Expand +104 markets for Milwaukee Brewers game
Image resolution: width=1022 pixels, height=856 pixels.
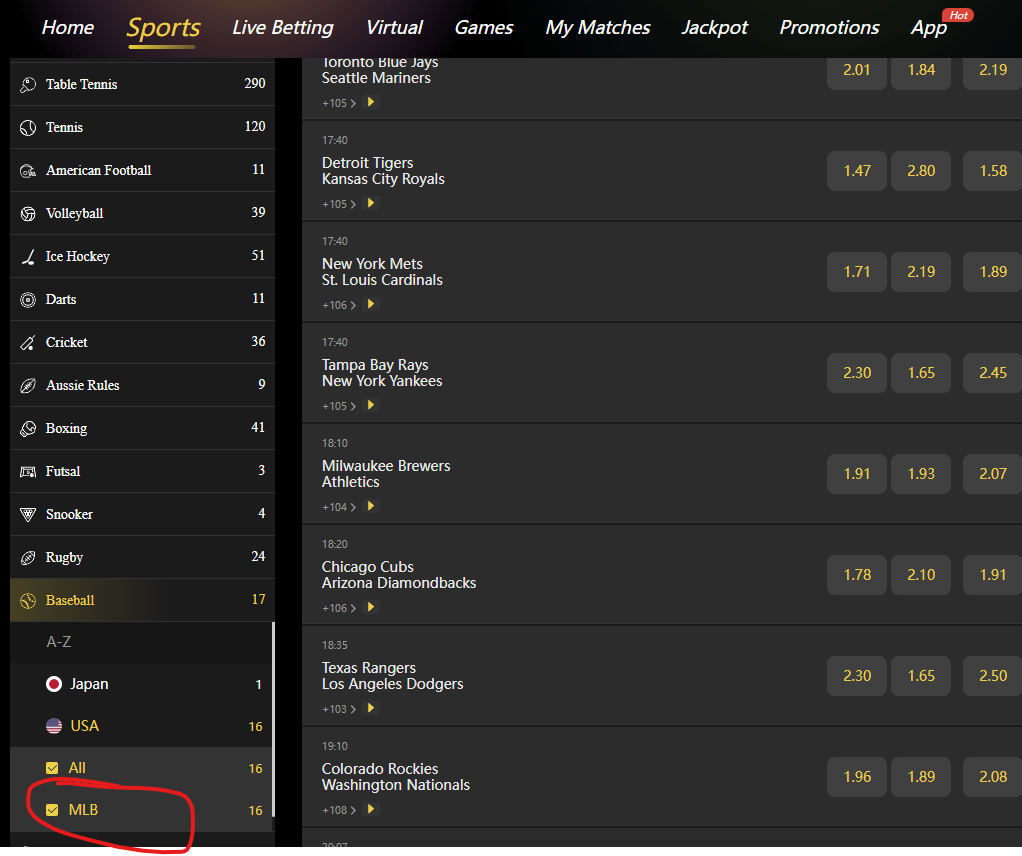point(339,507)
